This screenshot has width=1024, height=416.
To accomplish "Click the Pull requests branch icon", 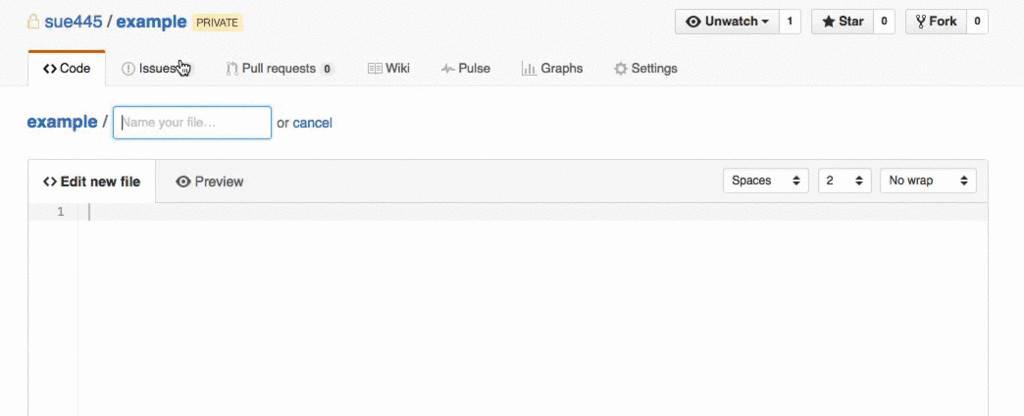I will pyautogui.click(x=232, y=69).
